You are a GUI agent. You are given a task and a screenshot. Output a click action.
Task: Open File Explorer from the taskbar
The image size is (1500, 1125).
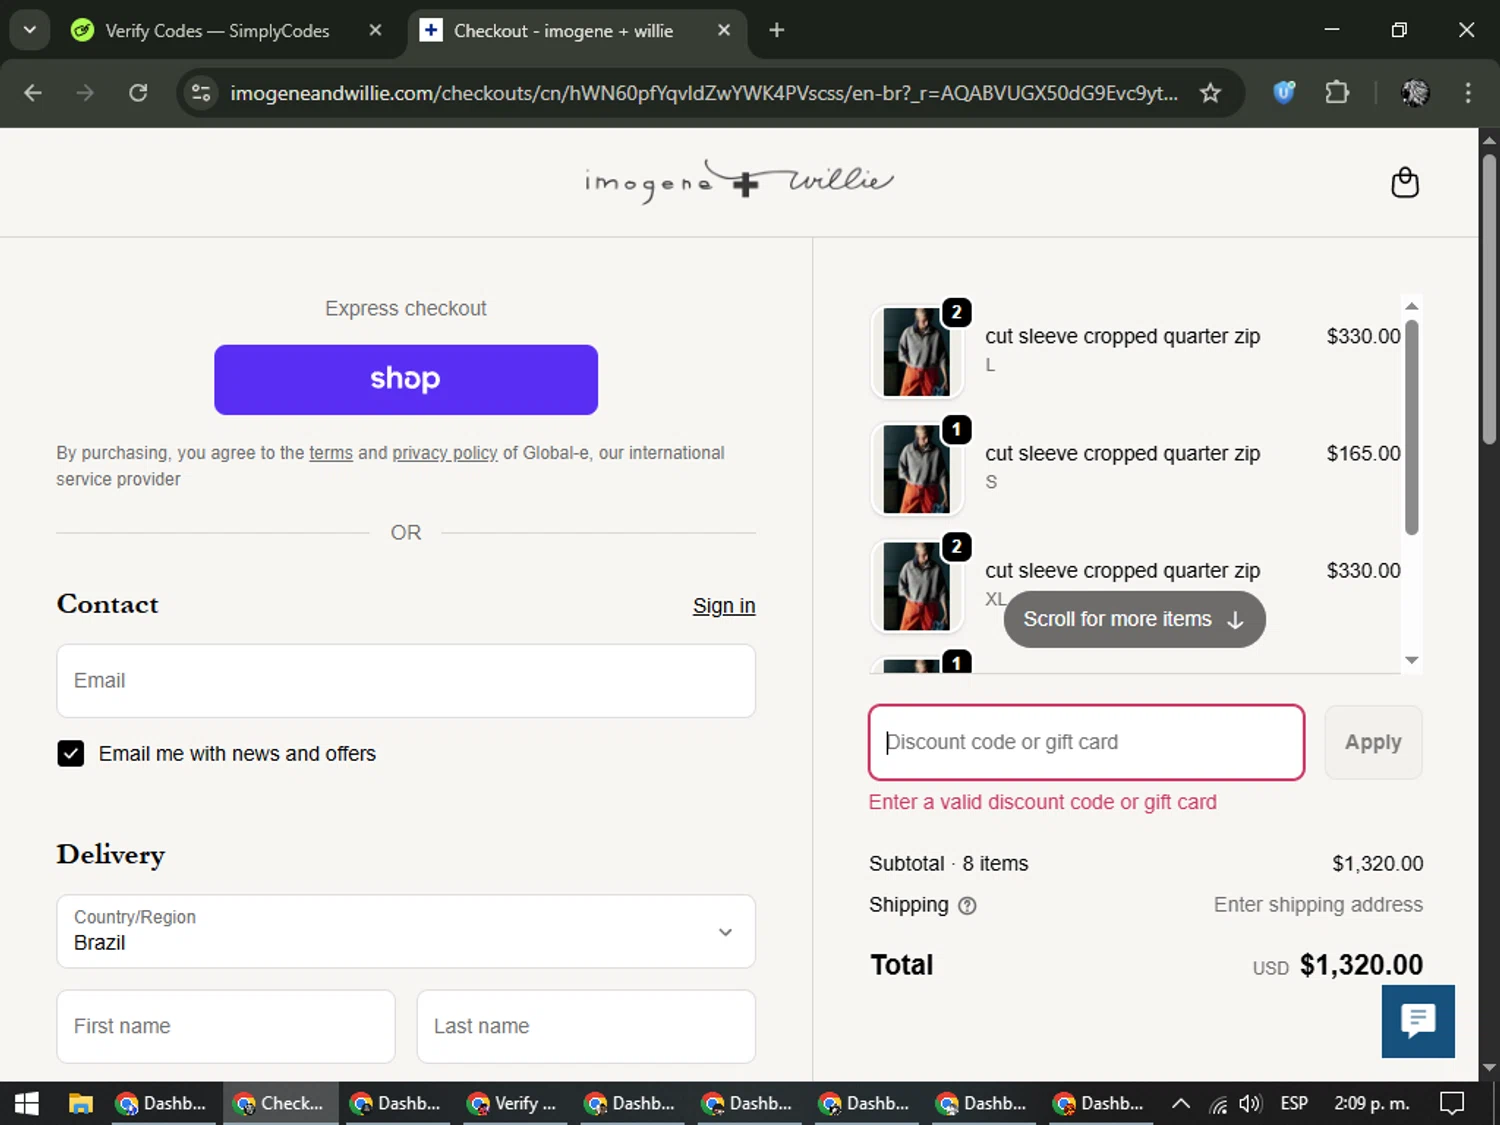tap(80, 1103)
